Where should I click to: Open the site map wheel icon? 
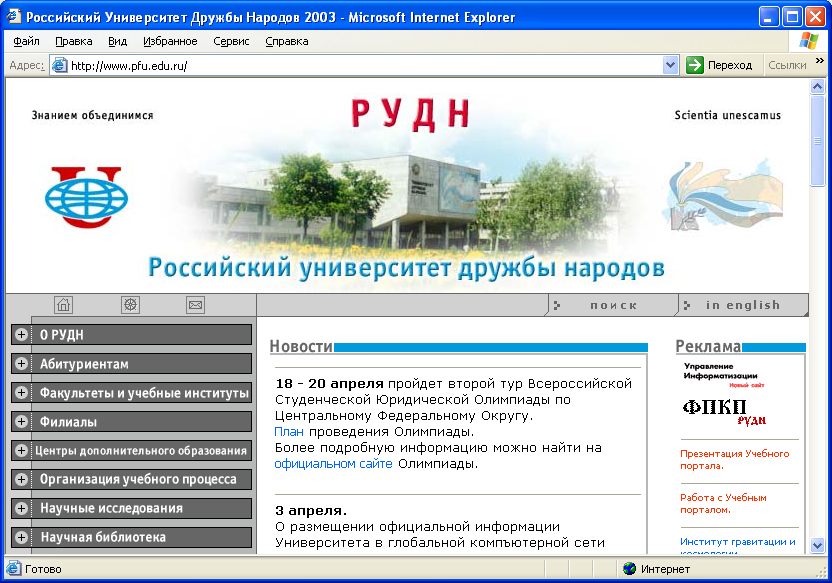(x=130, y=305)
